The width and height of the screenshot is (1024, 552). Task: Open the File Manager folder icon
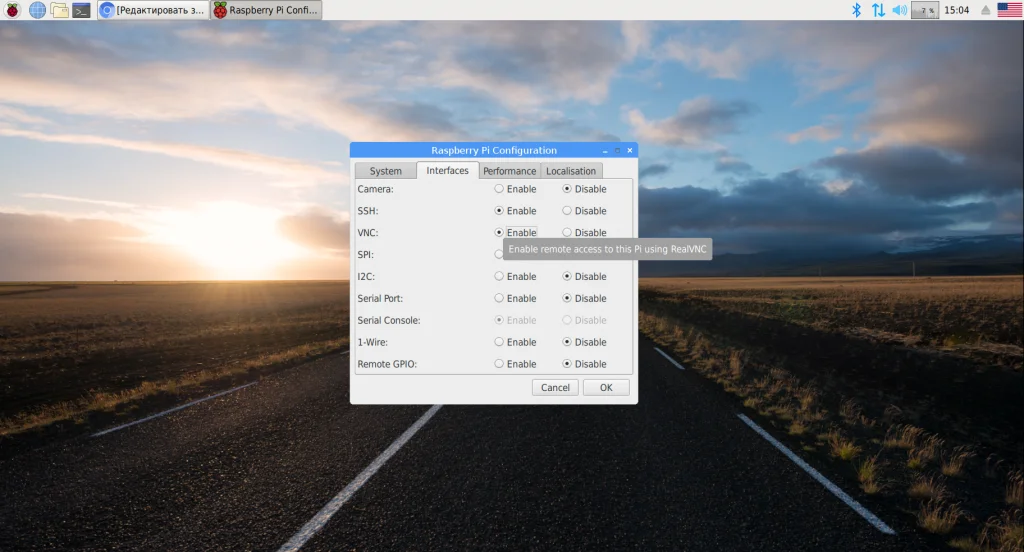point(59,10)
